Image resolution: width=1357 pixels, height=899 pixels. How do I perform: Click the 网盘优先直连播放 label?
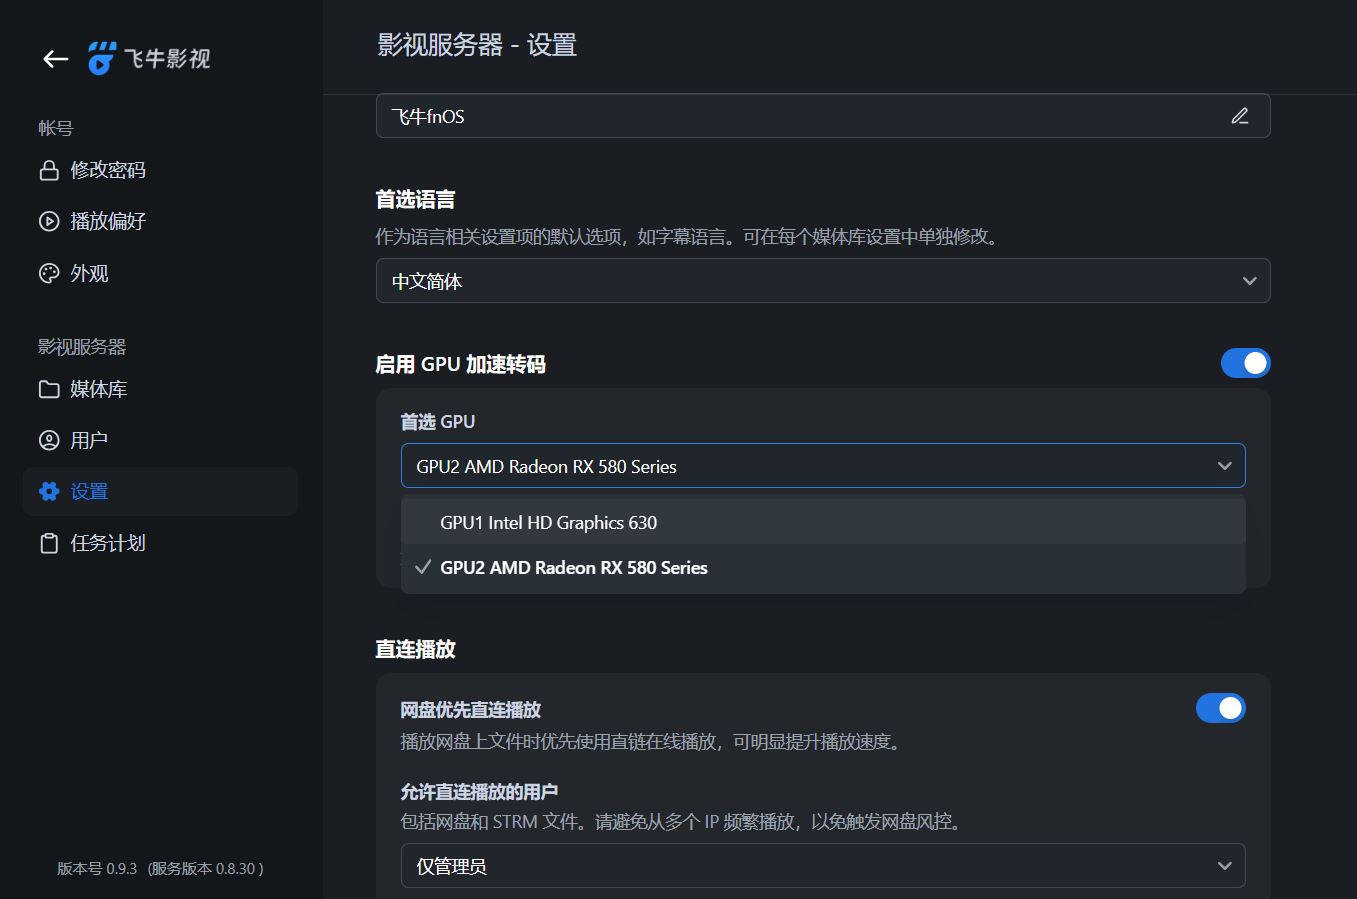[470, 710]
